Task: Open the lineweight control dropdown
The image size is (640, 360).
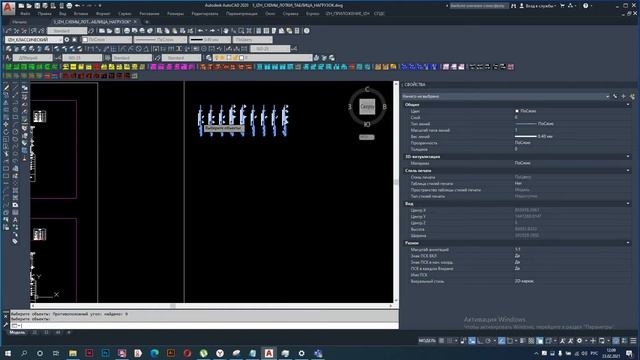Action: (210, 40)
